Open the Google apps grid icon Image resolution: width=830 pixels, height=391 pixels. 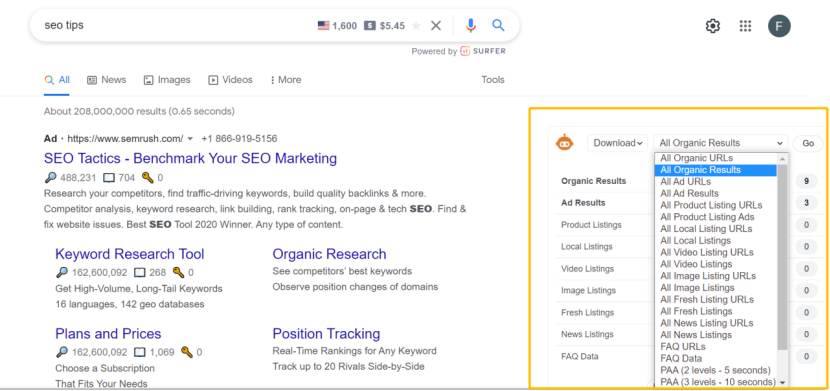pos(745,26)
